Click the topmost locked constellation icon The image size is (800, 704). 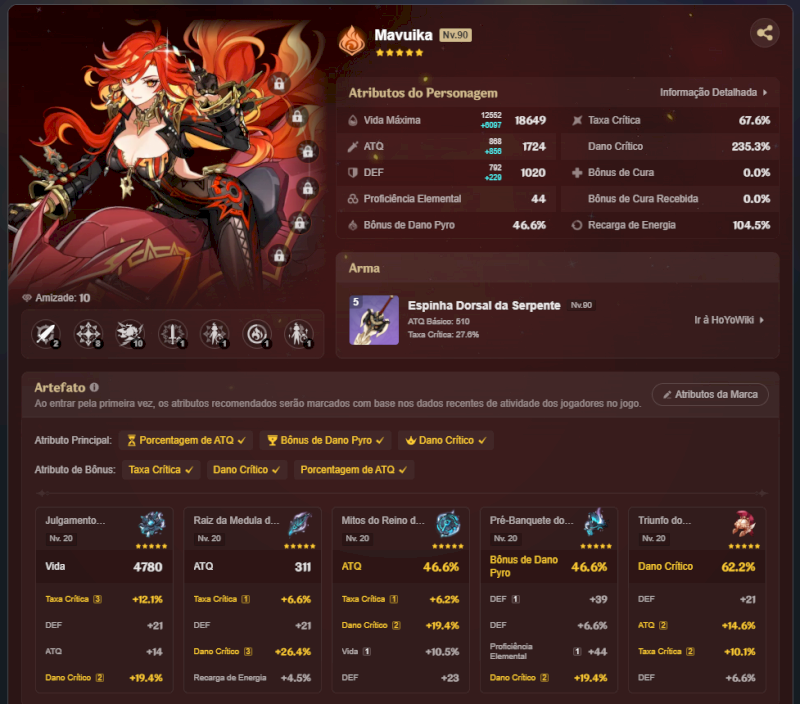[x=279, y=83]
